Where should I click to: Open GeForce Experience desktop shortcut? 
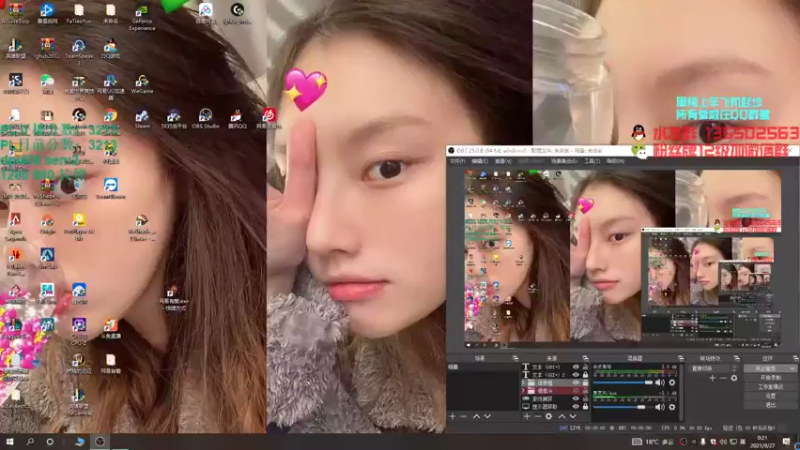point(142,18)
